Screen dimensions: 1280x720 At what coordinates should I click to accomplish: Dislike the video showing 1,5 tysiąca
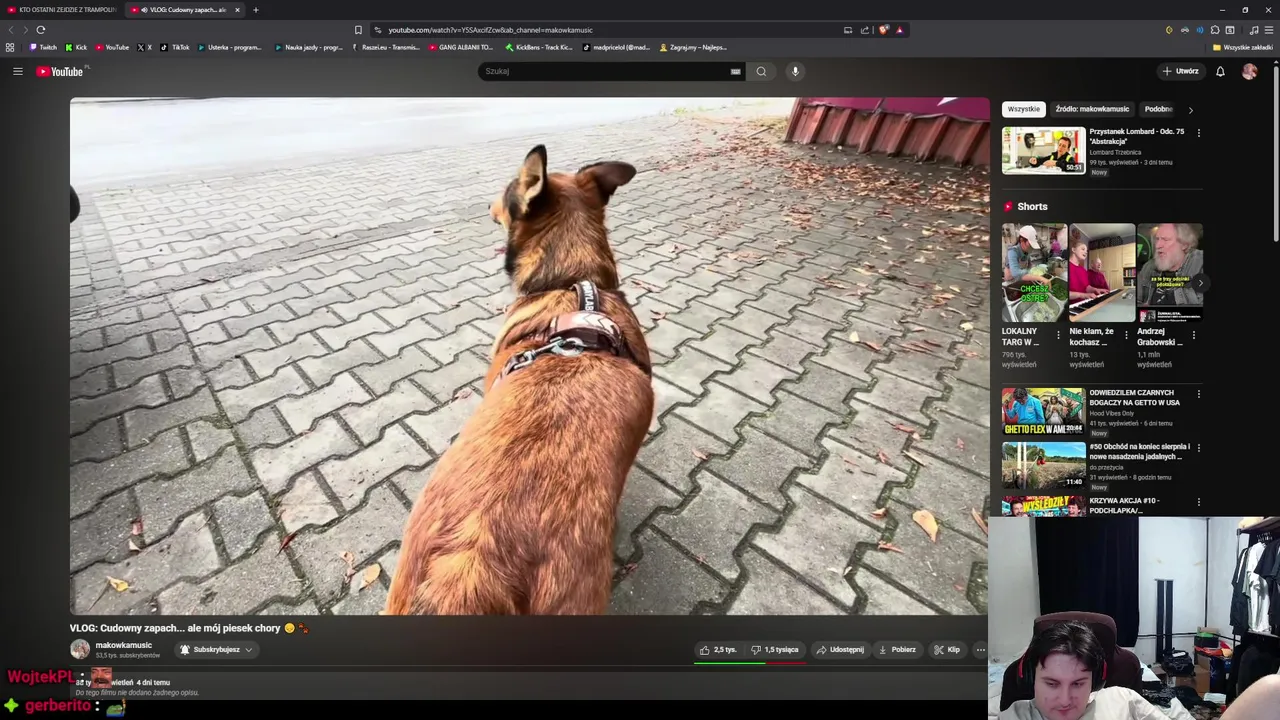pos(775,650)
